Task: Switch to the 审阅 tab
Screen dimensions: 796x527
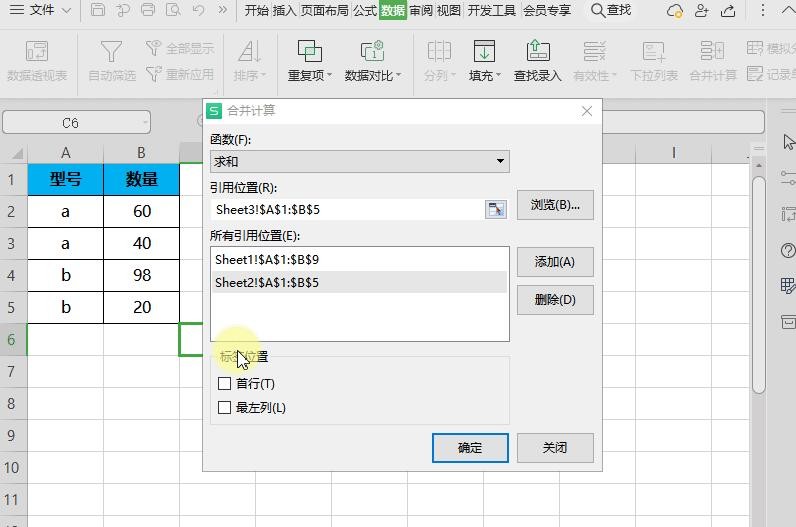Action: tap(421, 10)
